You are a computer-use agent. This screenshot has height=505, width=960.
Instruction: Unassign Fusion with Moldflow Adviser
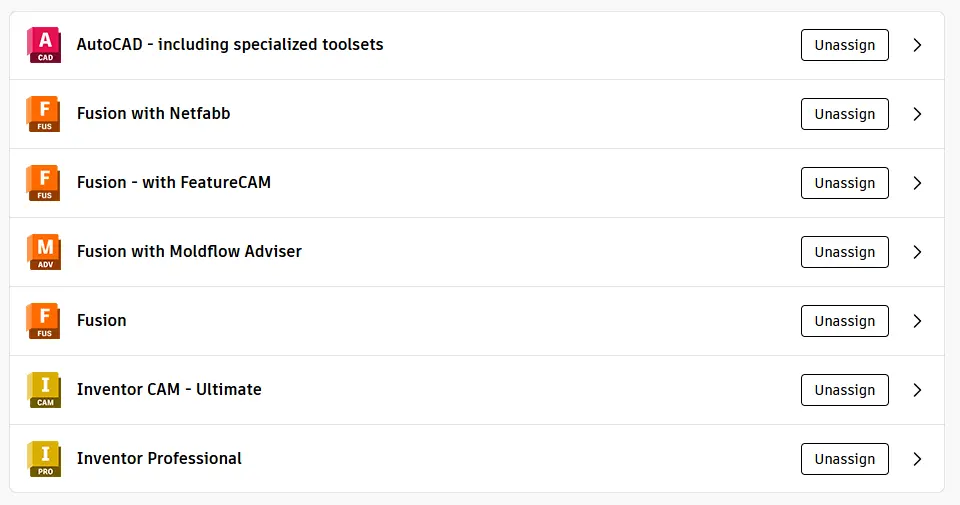coord(844,252)
